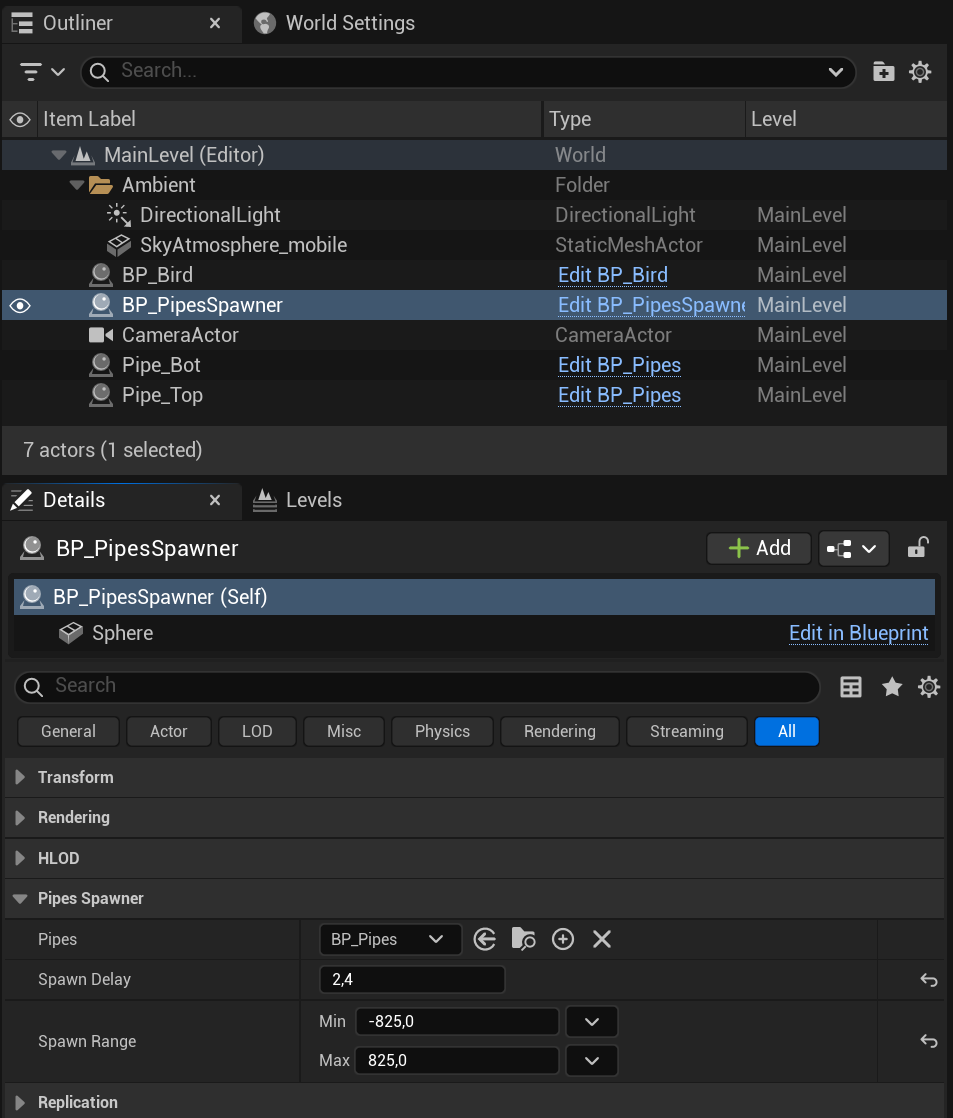This screenshot has width=953, height=1118.
Task: Toggle visibility eye for BP_PipesSpawner
Action: [20, 306]
